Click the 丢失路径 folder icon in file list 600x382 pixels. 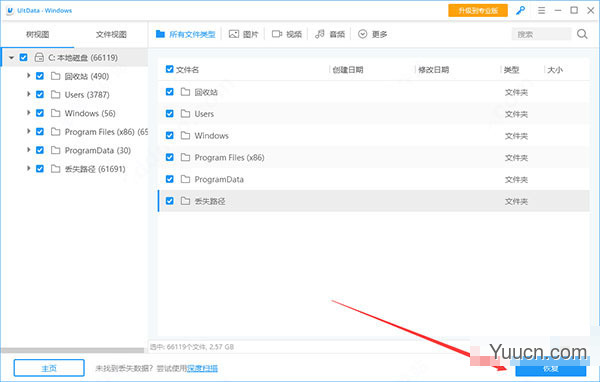186,201
